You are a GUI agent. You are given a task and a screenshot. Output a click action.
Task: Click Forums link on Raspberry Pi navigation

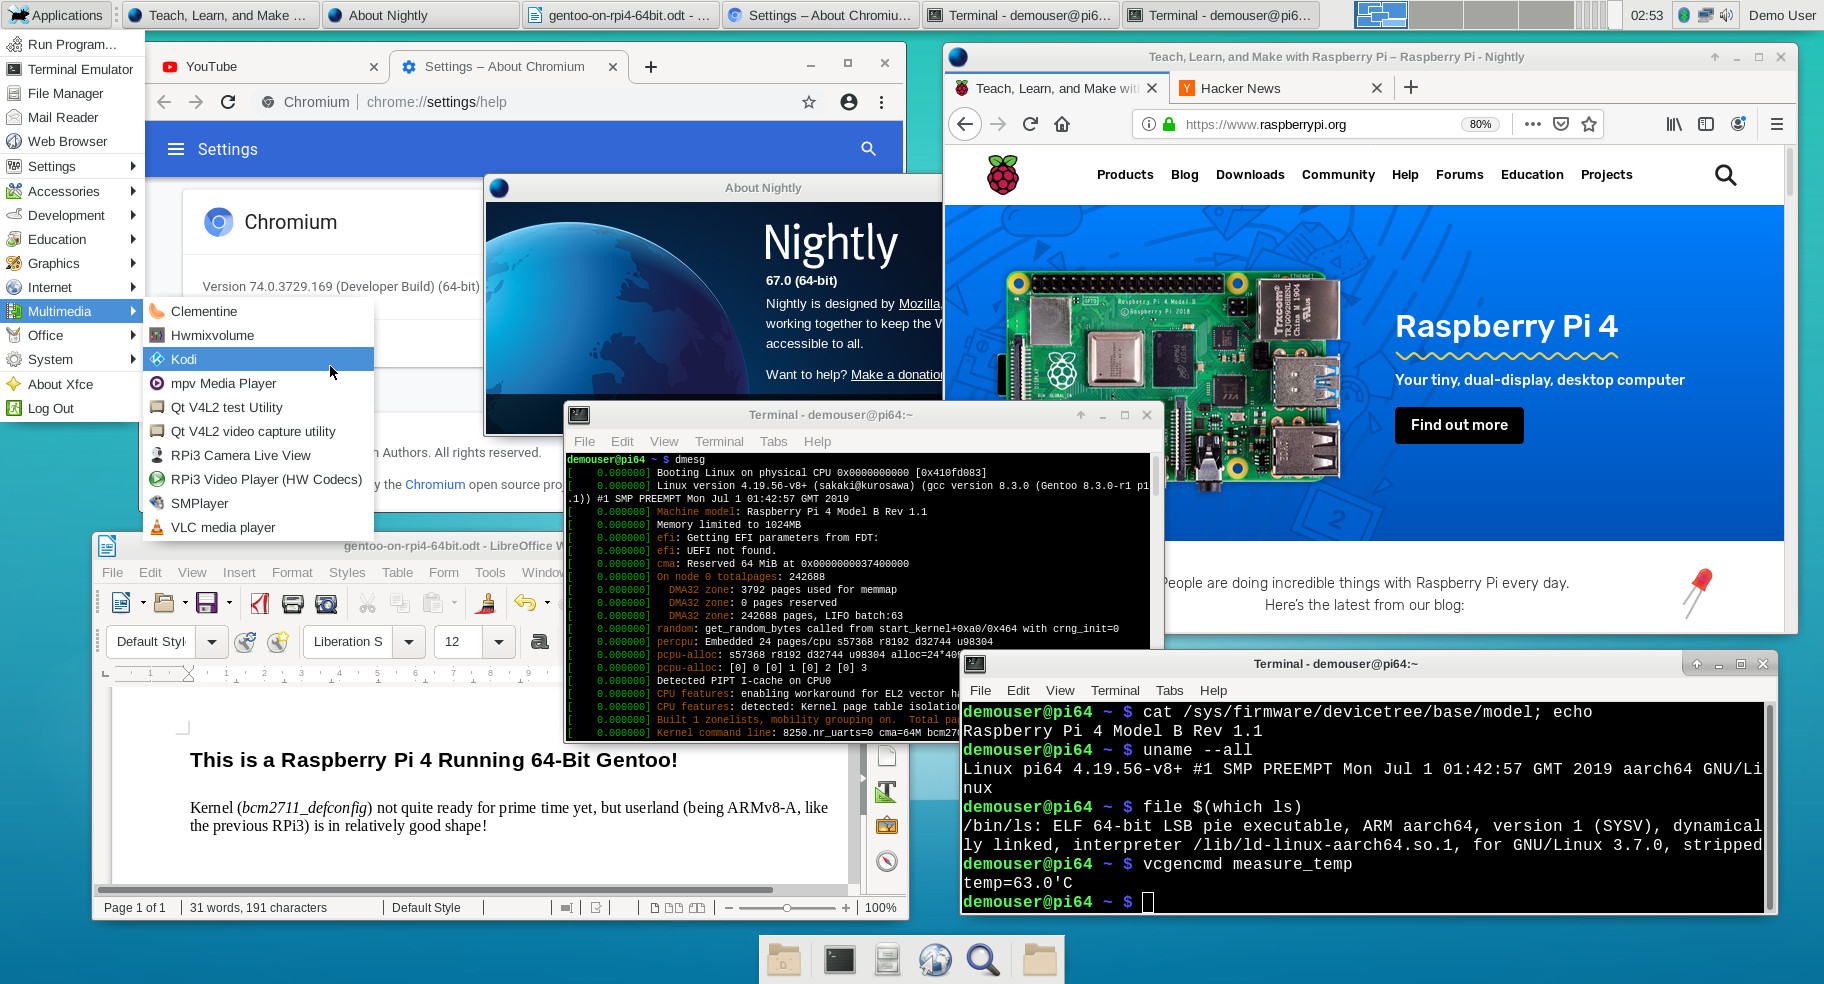click(1459, 174)
